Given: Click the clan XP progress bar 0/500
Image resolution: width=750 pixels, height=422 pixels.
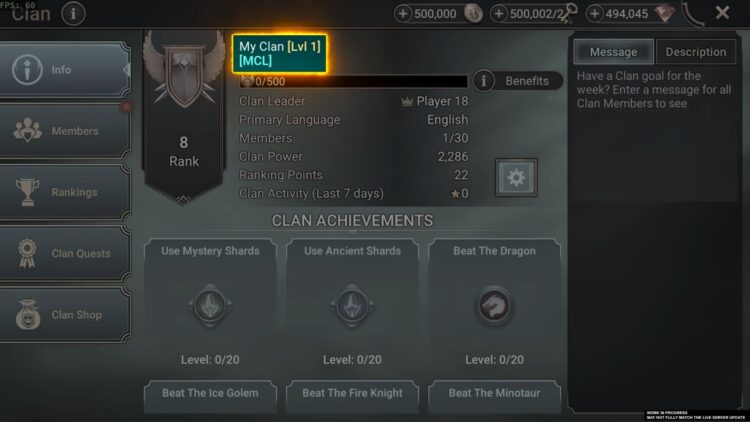Looking at the screenshot, I should click(x=353, y=81).
